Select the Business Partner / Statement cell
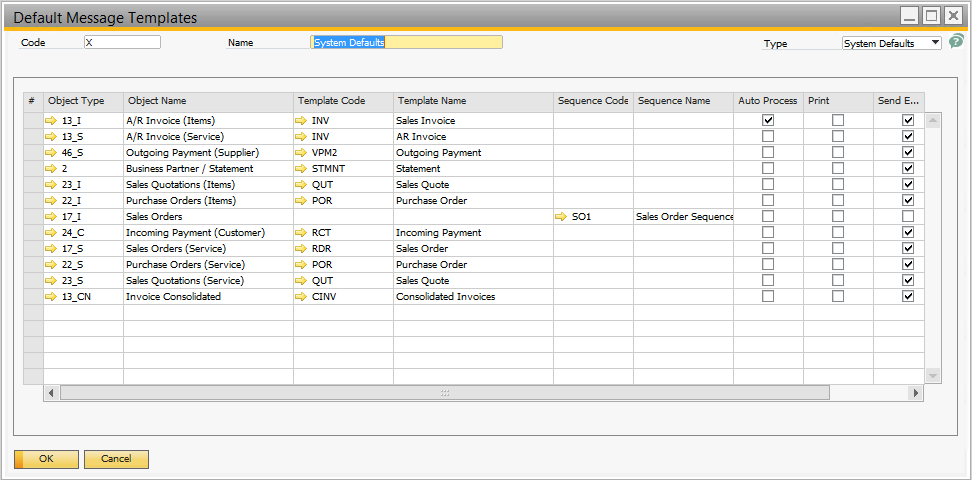The width and height of the screenshot is (972, 480). tap(208, 169)
